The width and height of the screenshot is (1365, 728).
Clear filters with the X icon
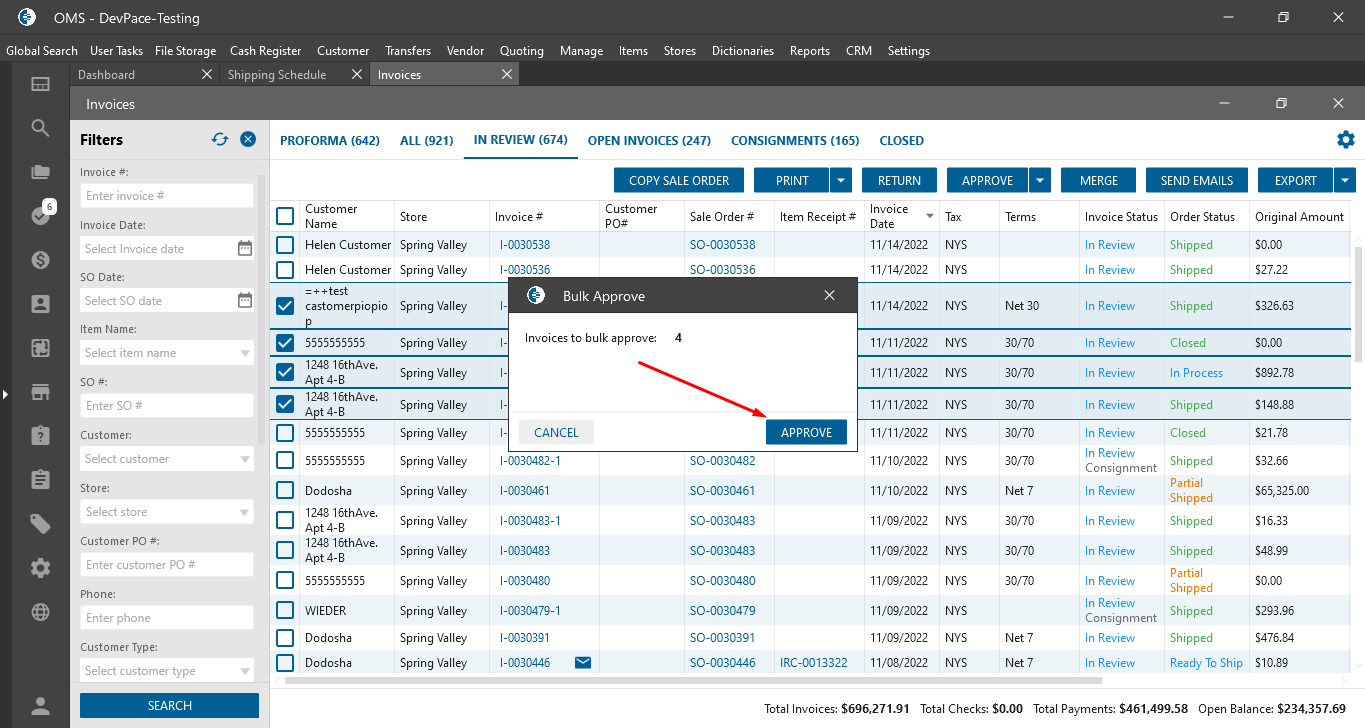248,140
